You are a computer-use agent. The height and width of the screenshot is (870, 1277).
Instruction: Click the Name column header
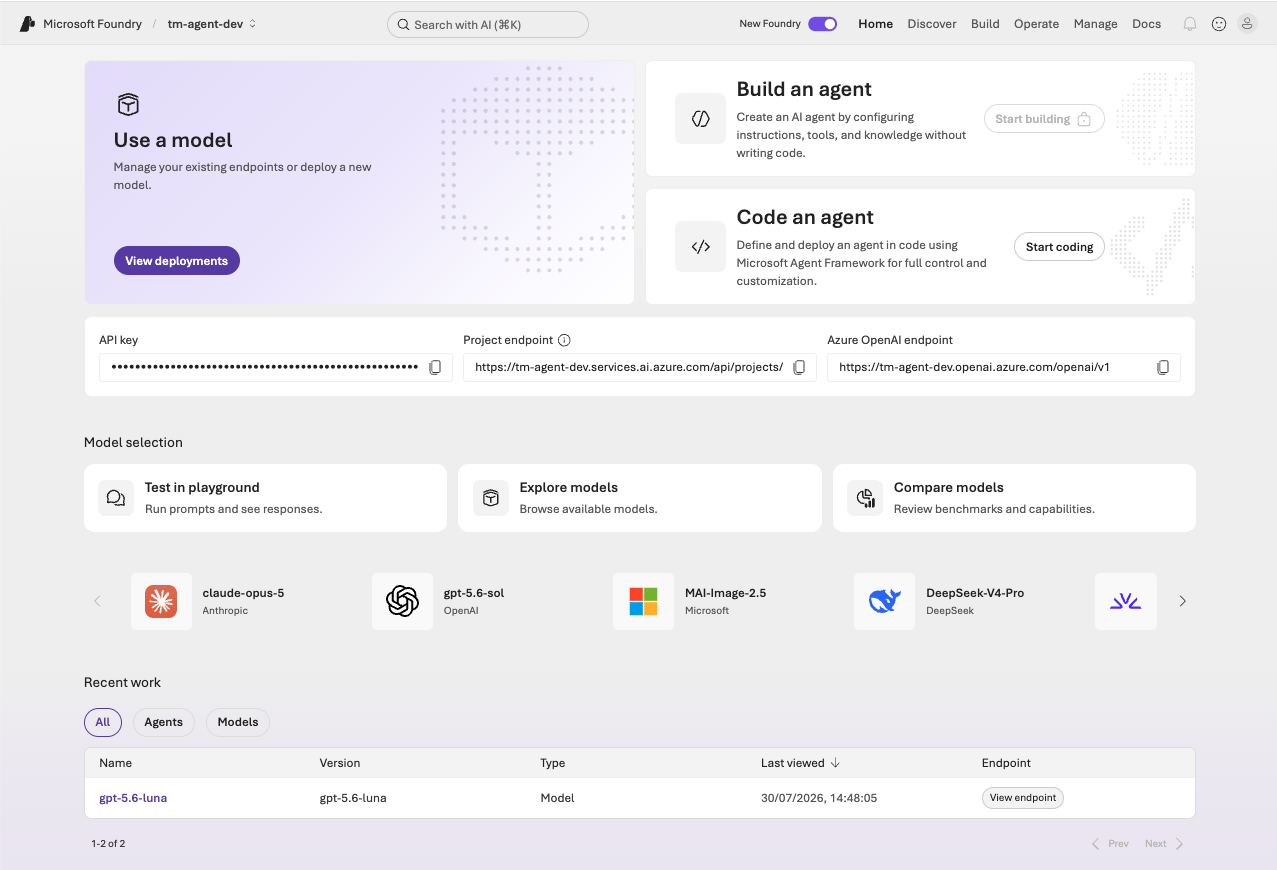116,763
